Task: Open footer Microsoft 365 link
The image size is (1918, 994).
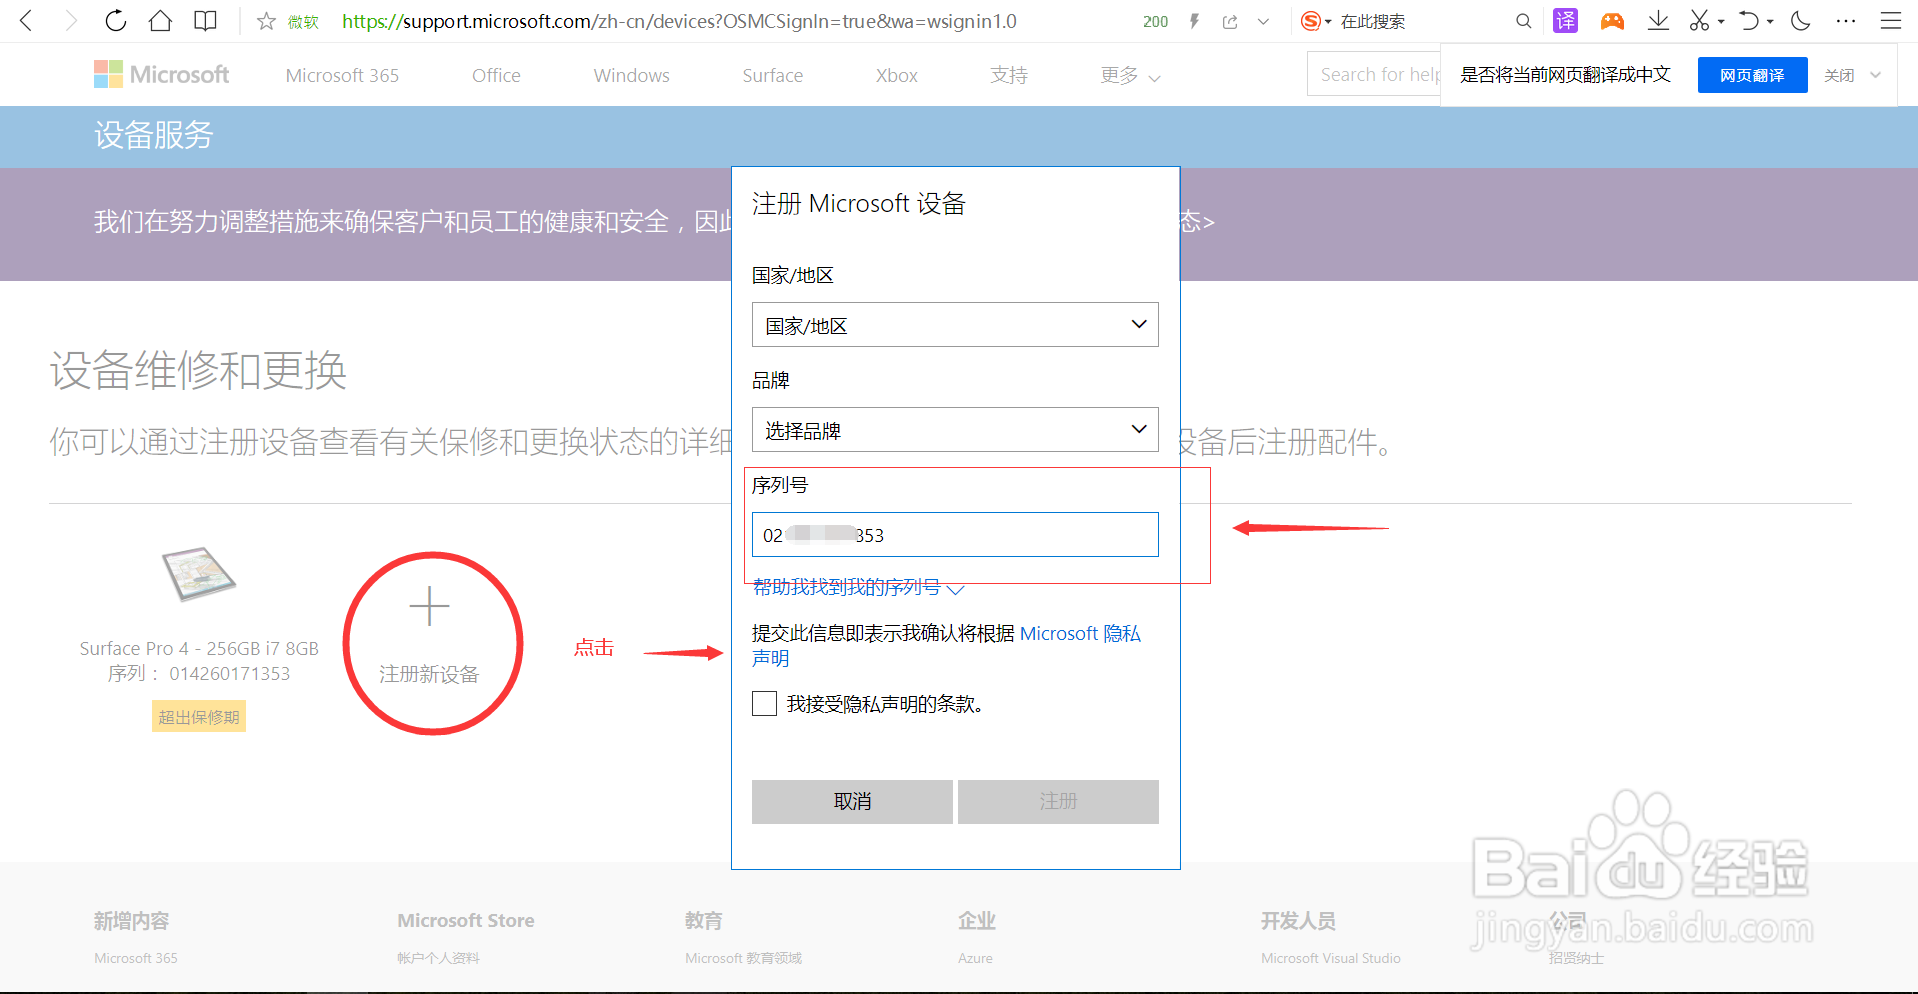Action: point(136,958)
